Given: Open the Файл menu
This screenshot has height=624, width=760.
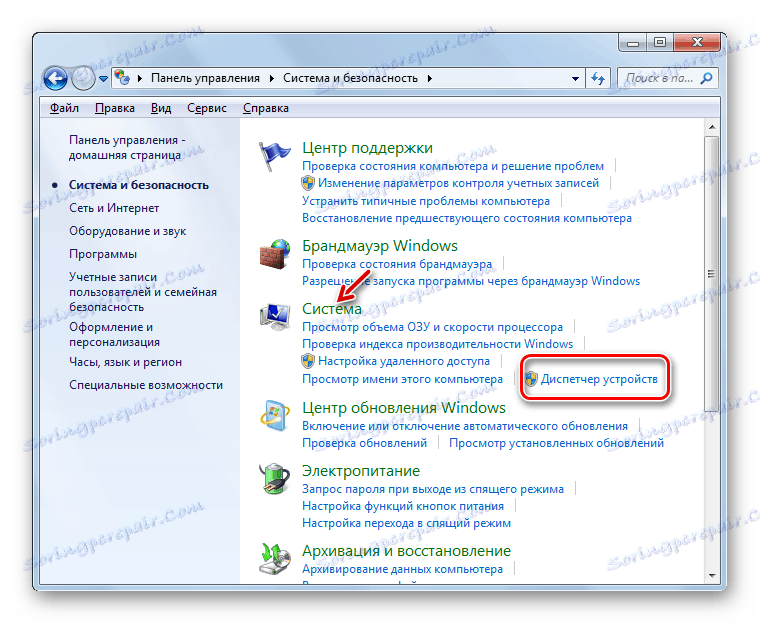Looking at the screenshot, I should tap(64, 108).
